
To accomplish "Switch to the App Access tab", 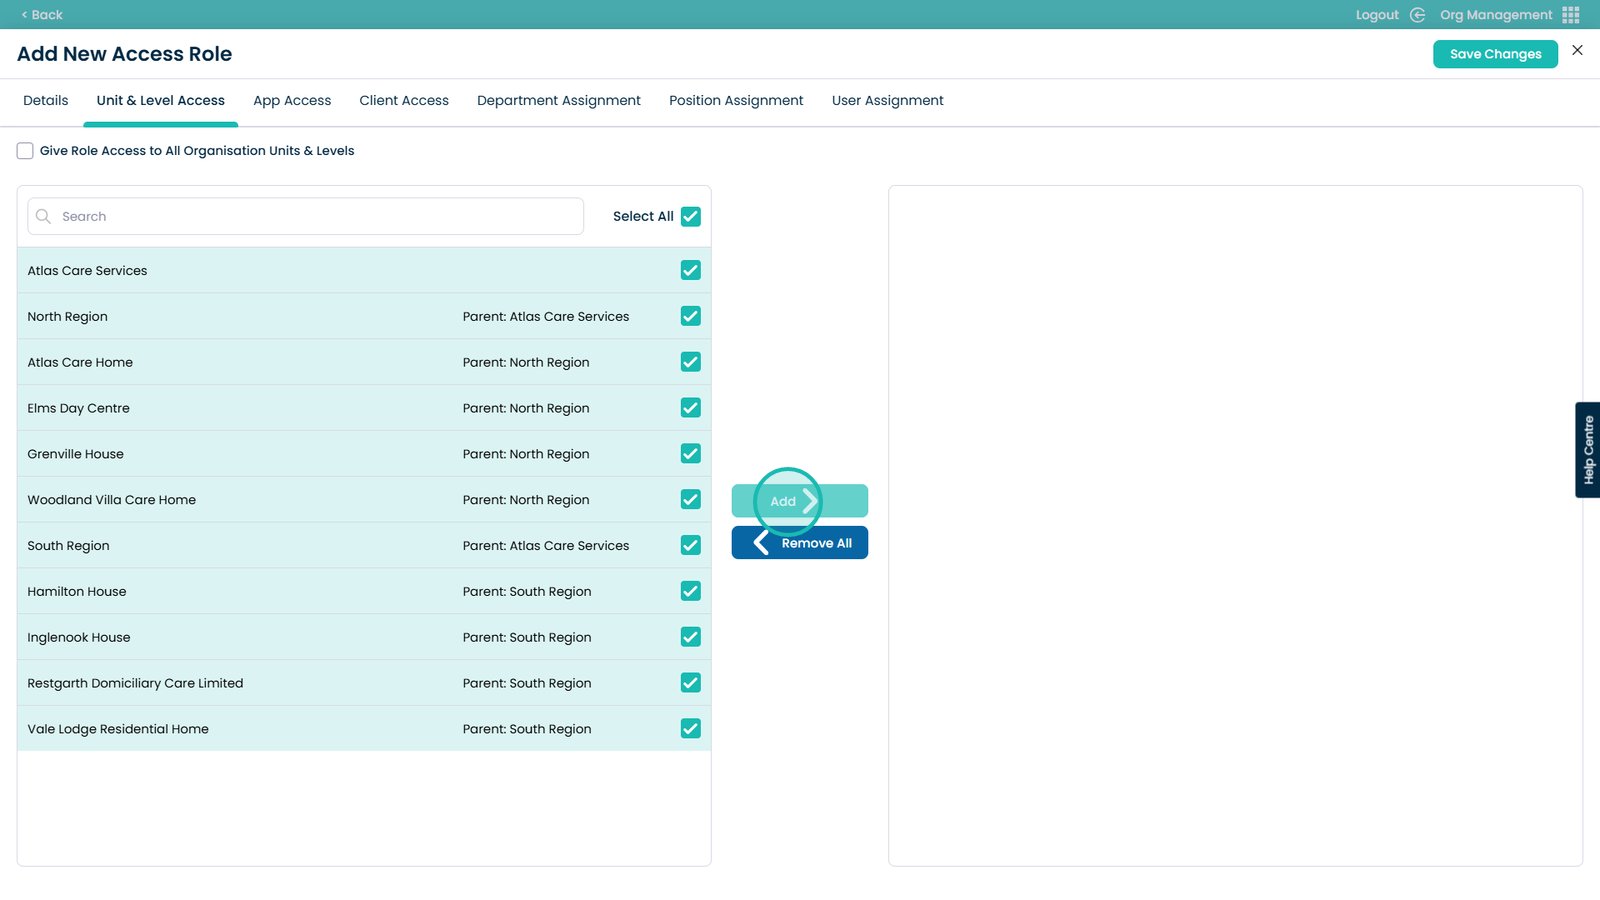I will click(x=292, y=101).
